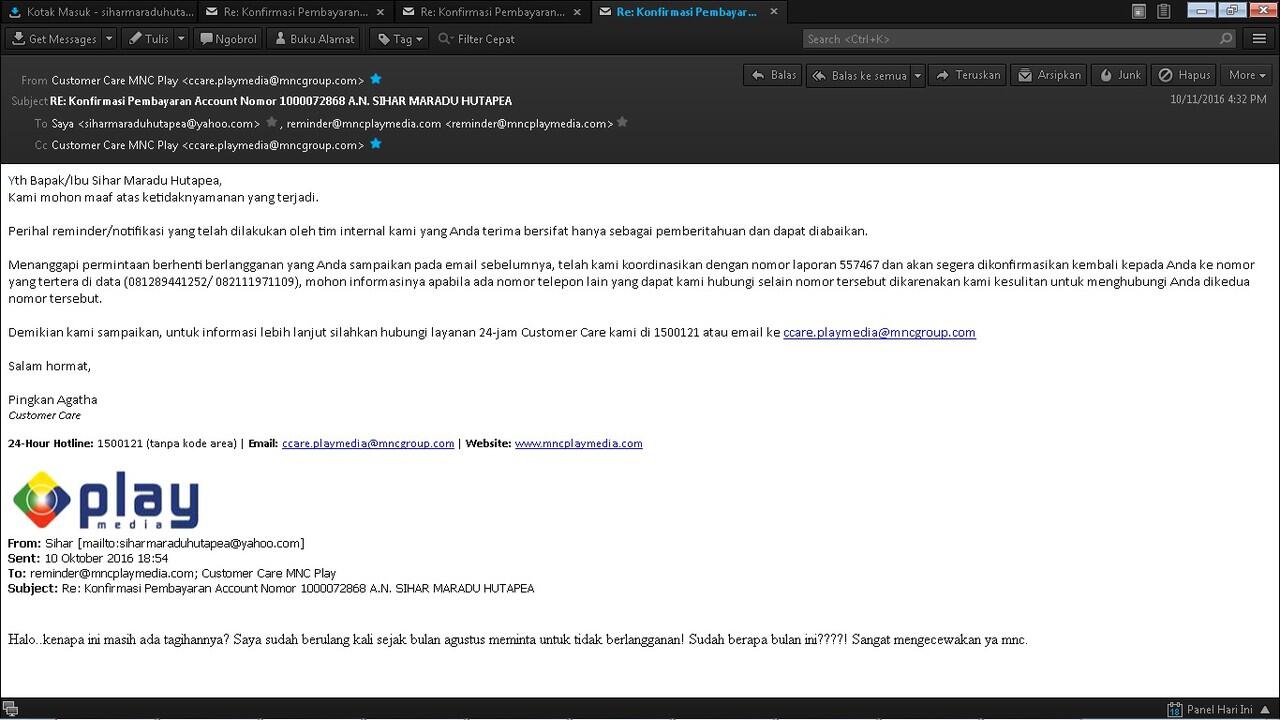This screenshot has height=720, width=1280.
Task: Click the reminder@mncplaymedia.com recipient
Action: [x=449, y=123]
